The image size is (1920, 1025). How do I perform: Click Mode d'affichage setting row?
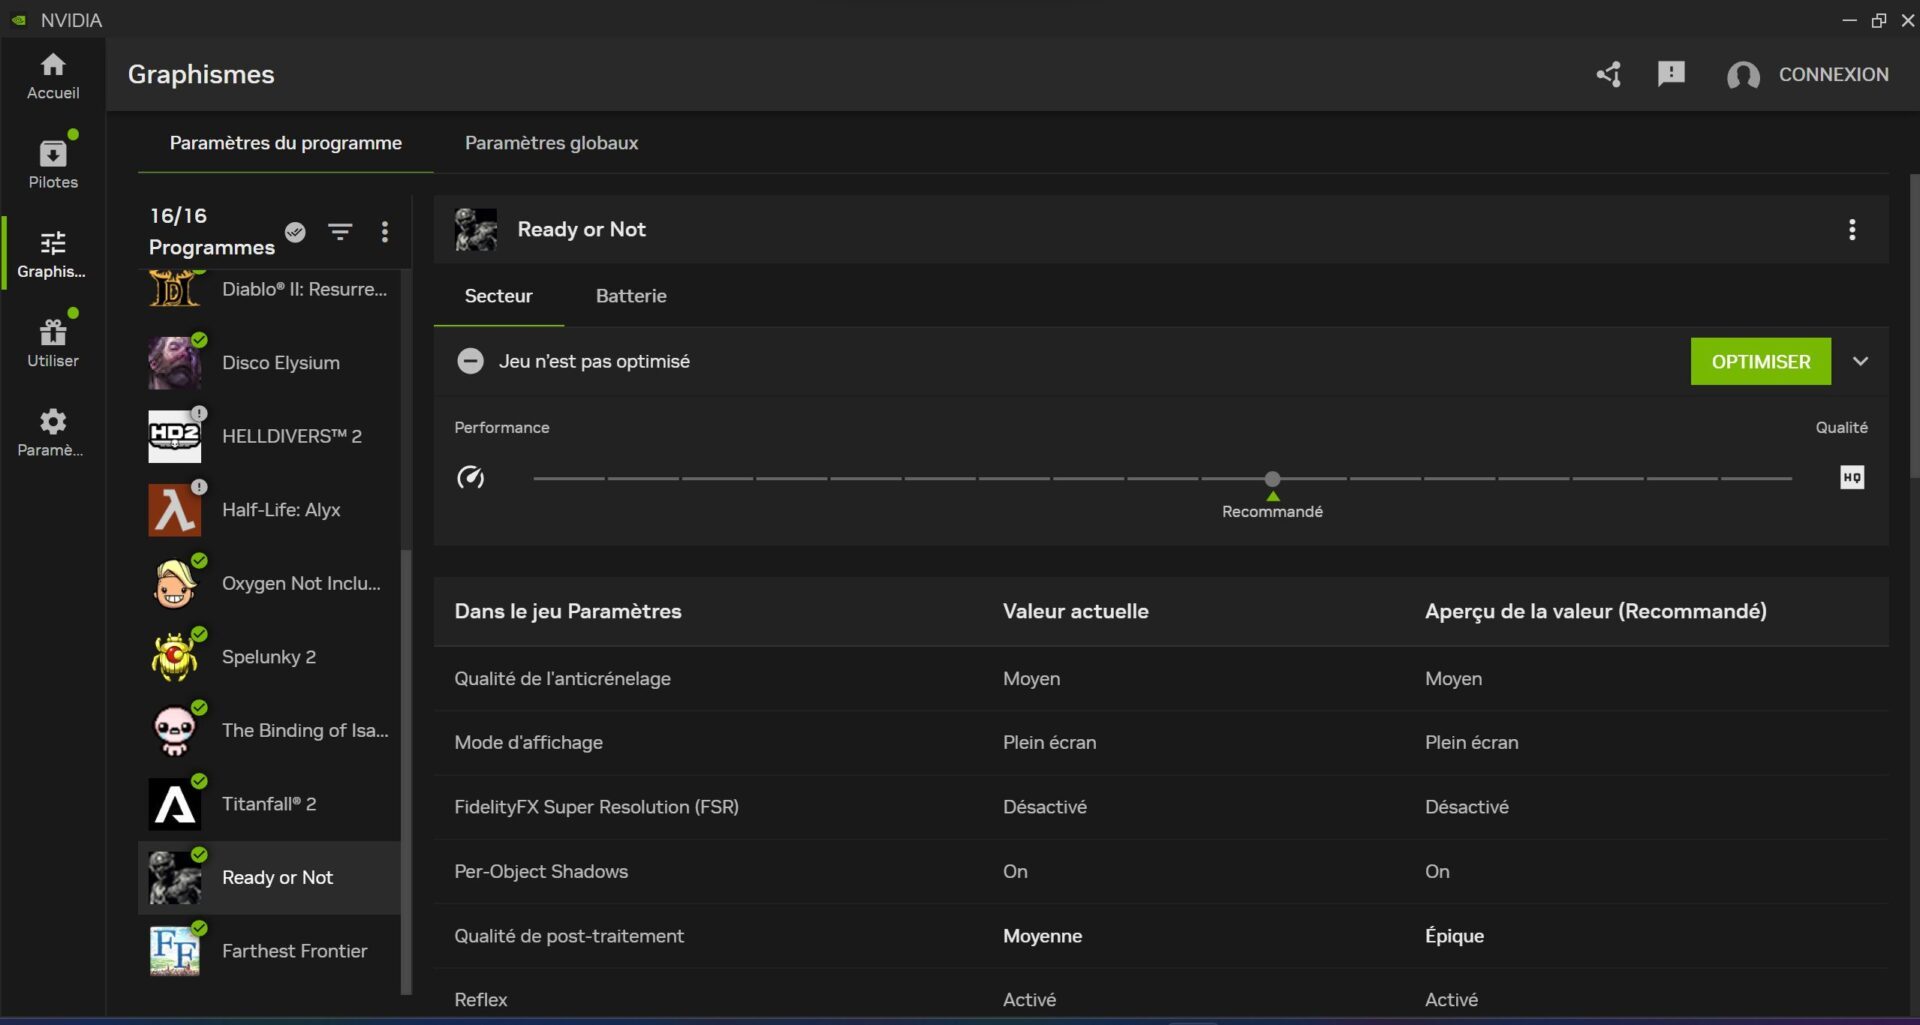(1161, 743)
